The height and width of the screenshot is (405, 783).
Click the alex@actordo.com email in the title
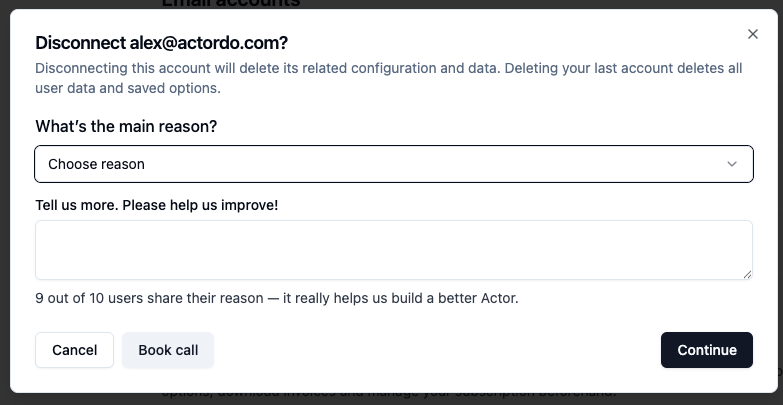pyautogui.click(x=205, y=43)
